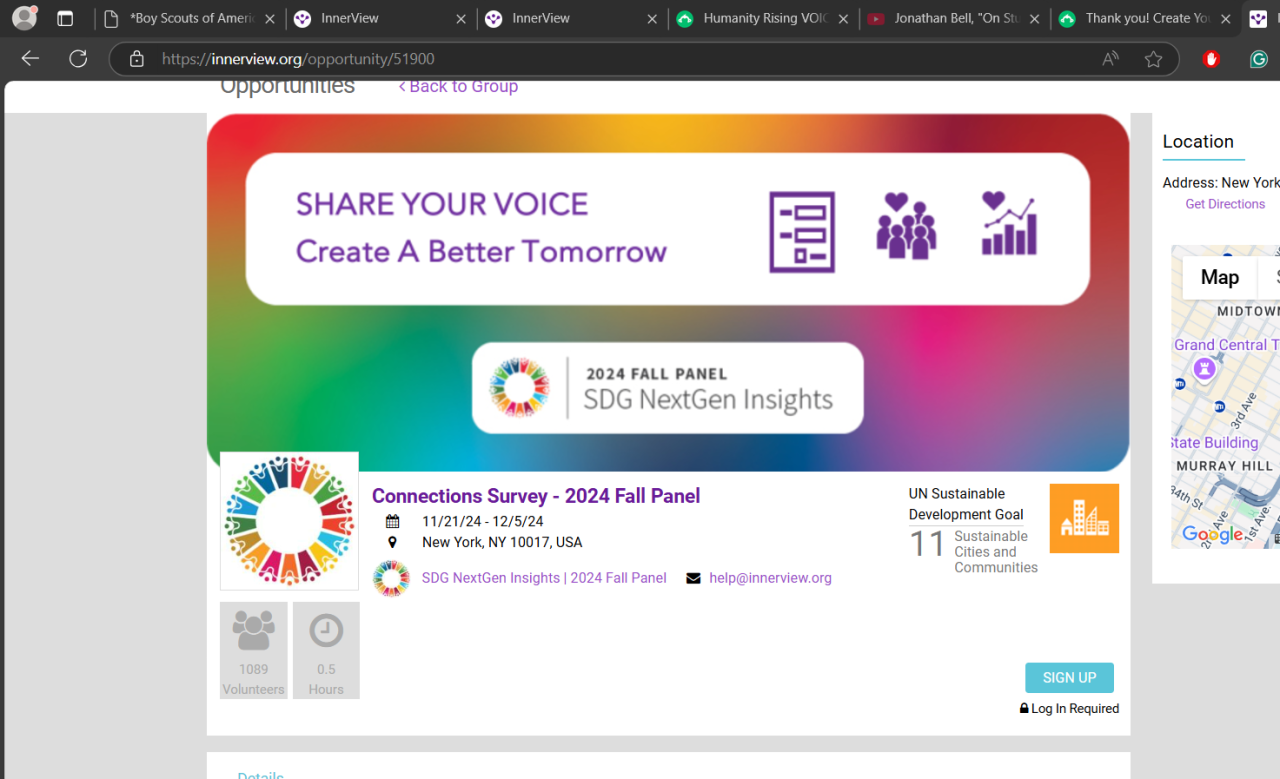This screenshot has height=779, width=1280.
Task: View site information via the lock icon
Action: (x=137, y=59)
